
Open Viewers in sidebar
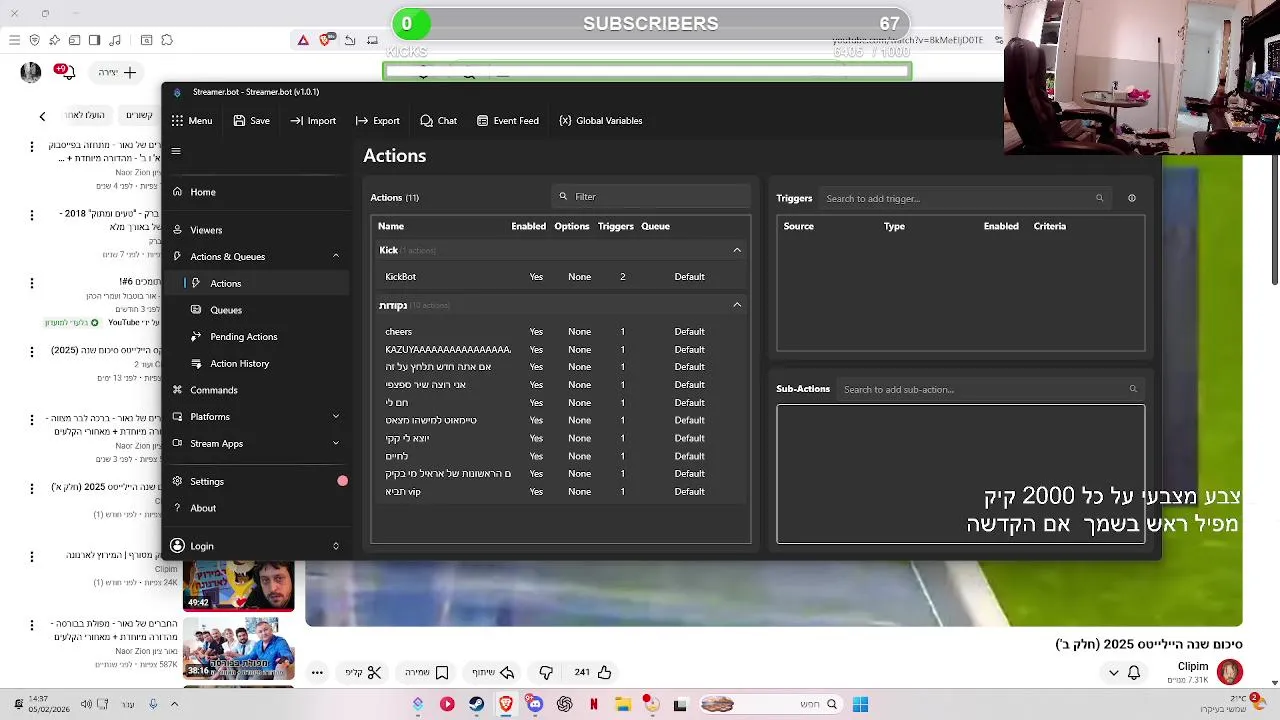pos(256,230)
